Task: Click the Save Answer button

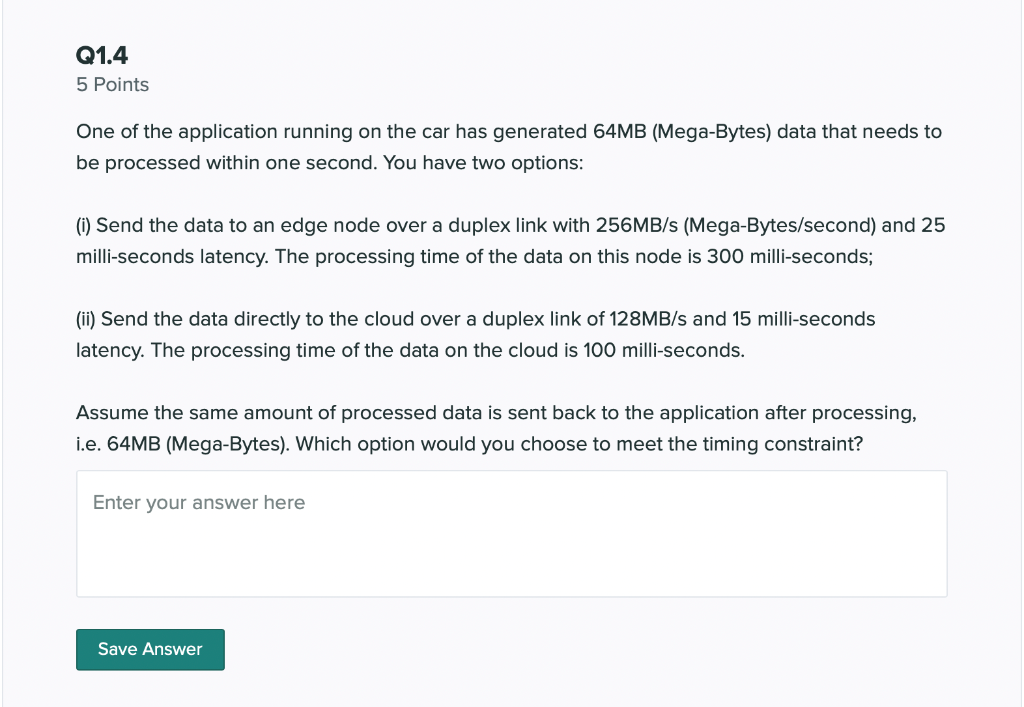Action: [150, 649]
